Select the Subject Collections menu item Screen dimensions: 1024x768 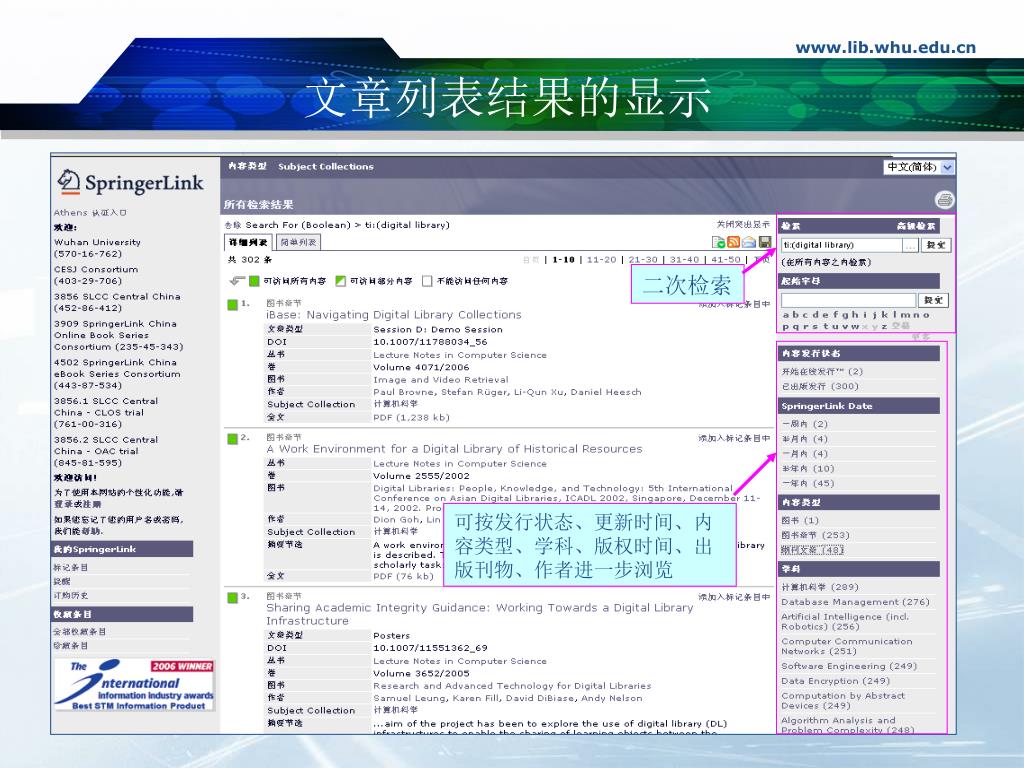click(x=326, y=167)
